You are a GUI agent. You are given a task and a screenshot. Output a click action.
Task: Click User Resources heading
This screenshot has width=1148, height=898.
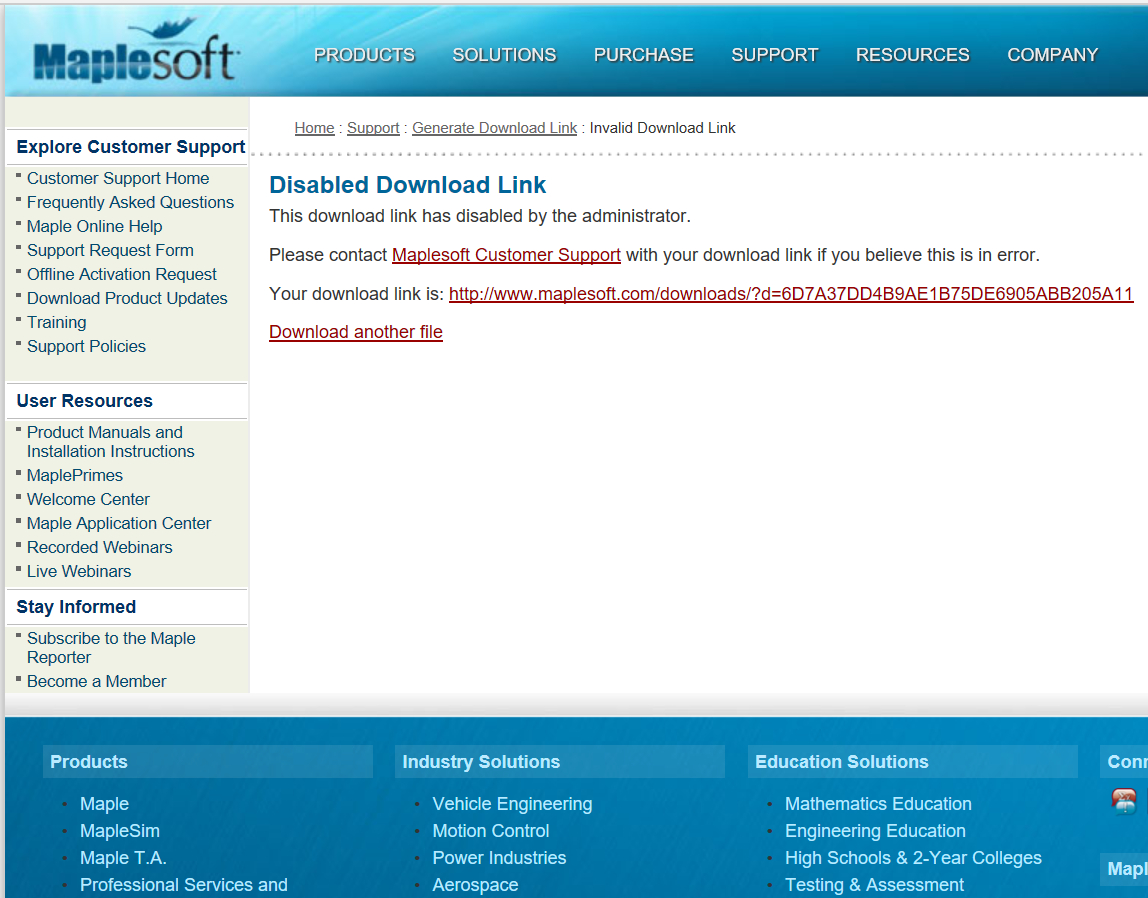pyautogui.click(x=84, y=401)
